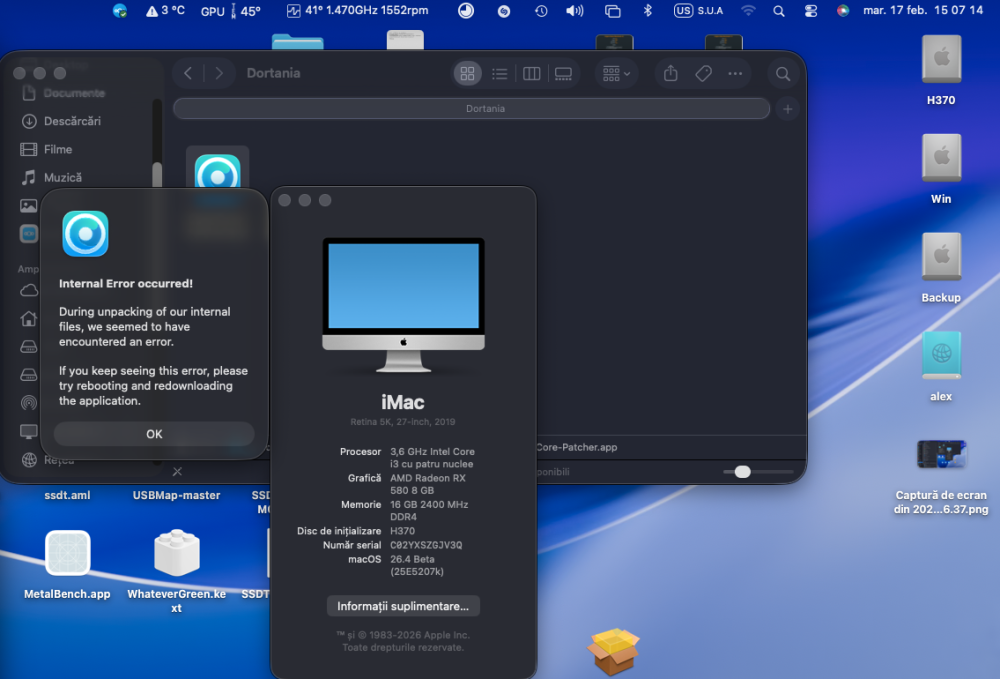Add a new Finder tab
This screenshot has height=679, width=1000.
point(788,109)
